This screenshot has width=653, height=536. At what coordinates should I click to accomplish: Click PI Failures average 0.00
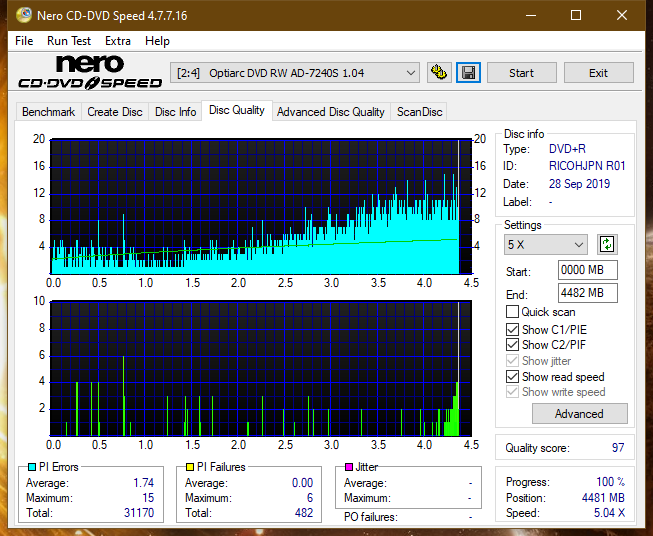tap(302, 483)
